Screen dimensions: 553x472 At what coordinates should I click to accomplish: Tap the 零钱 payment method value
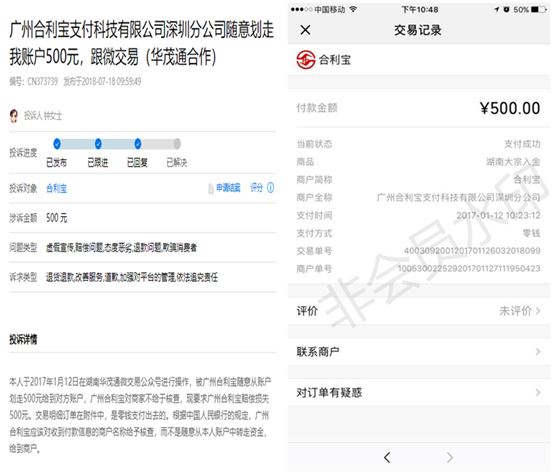point(531,233)
